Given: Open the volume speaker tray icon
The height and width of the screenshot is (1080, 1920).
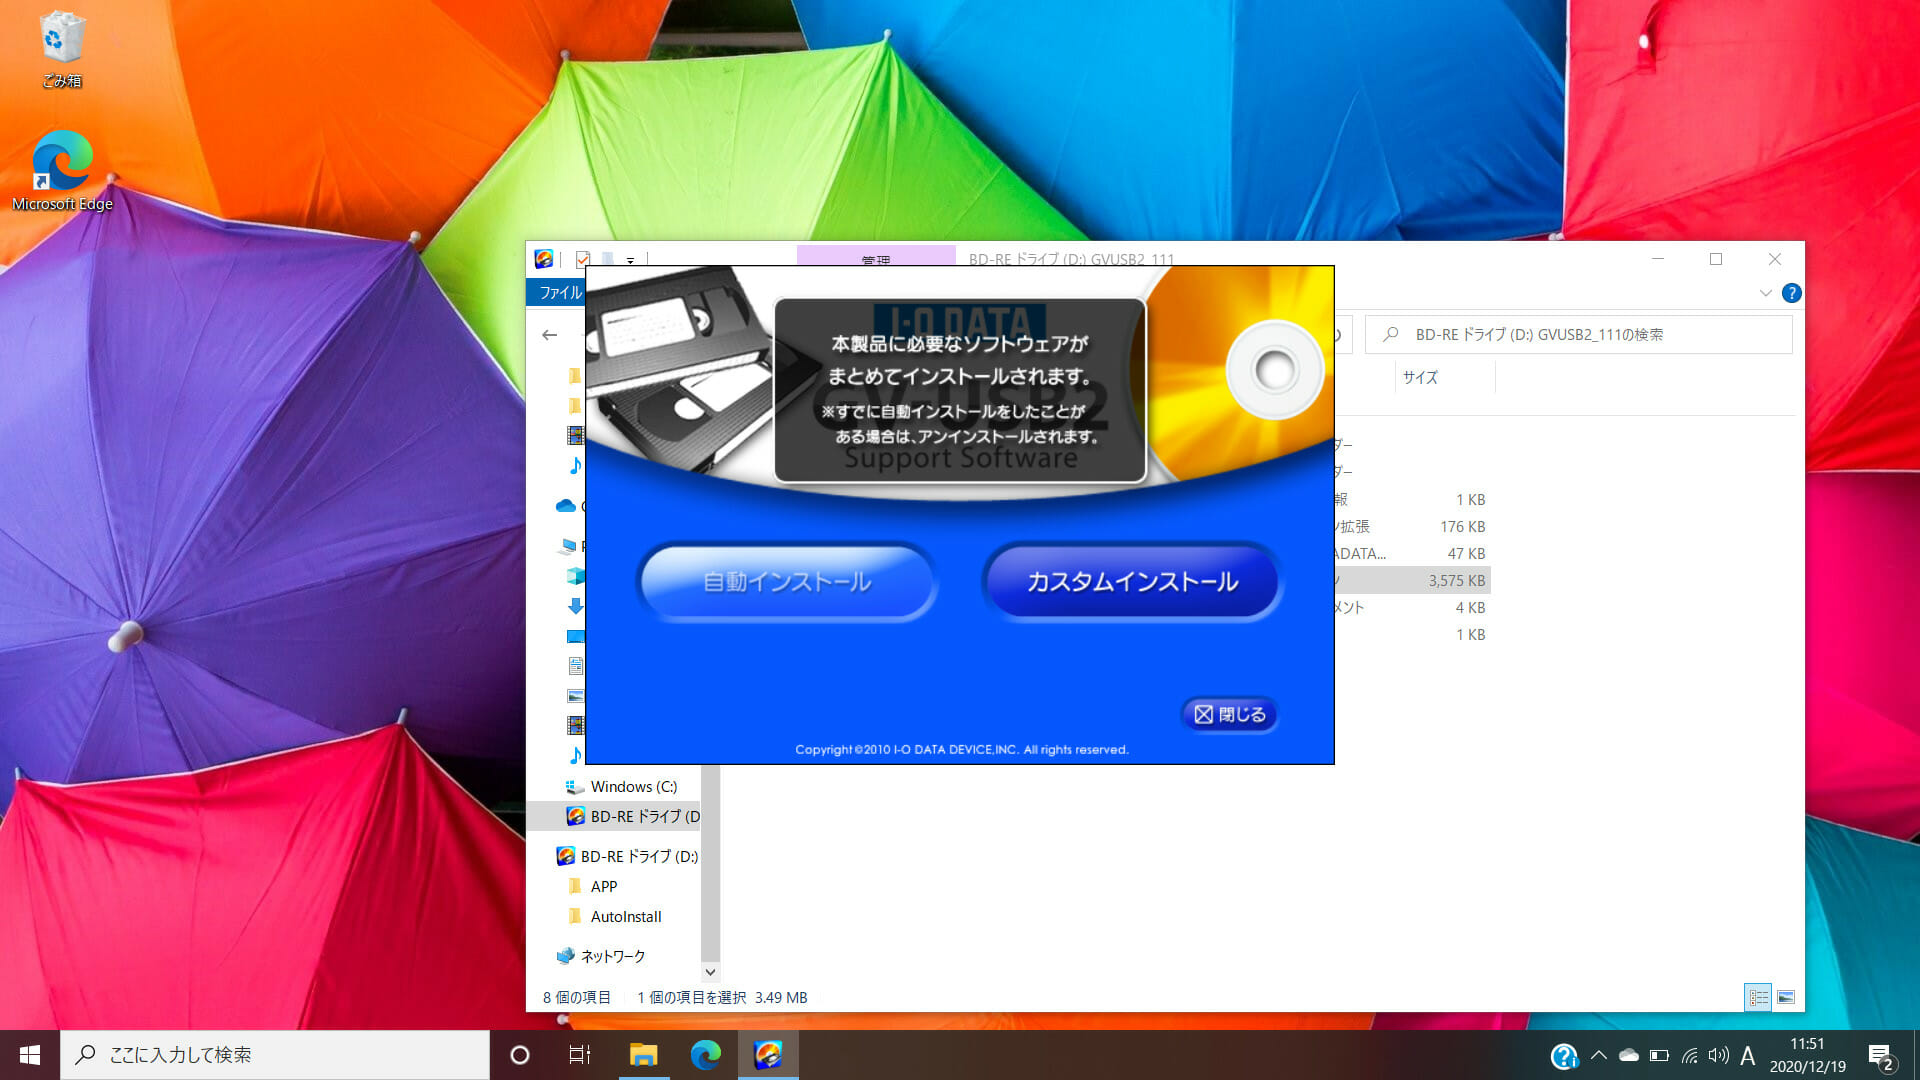Looking at the screenshot, I should click(1718, 1055).
